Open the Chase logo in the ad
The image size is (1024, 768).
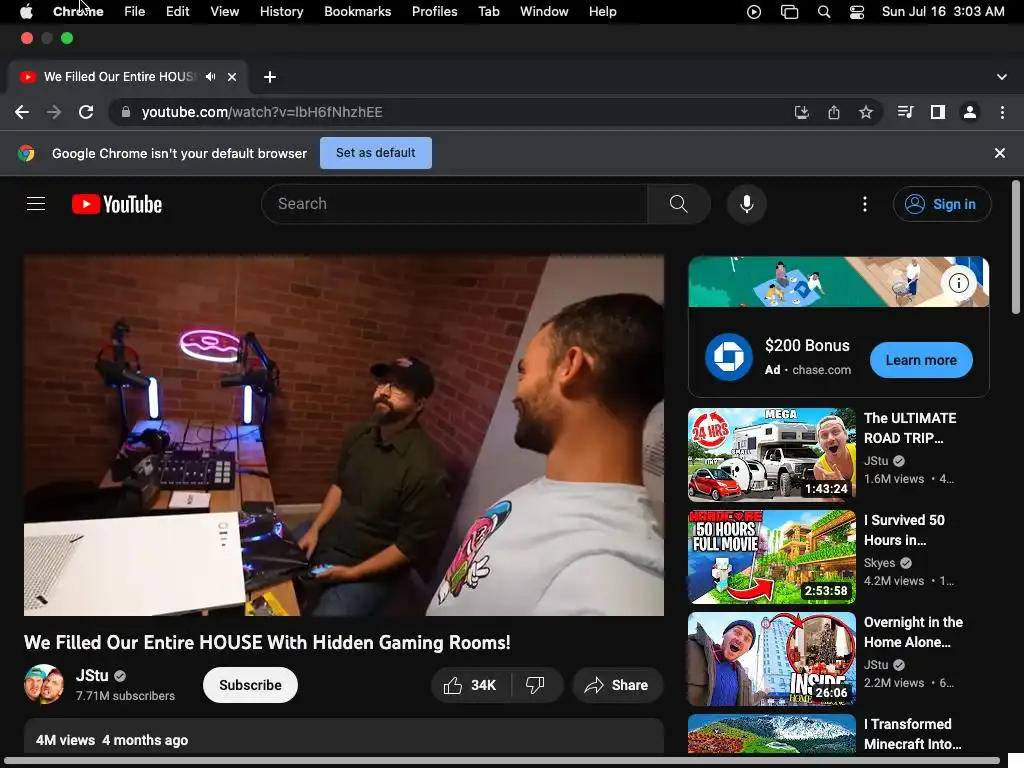coord(729,357)
